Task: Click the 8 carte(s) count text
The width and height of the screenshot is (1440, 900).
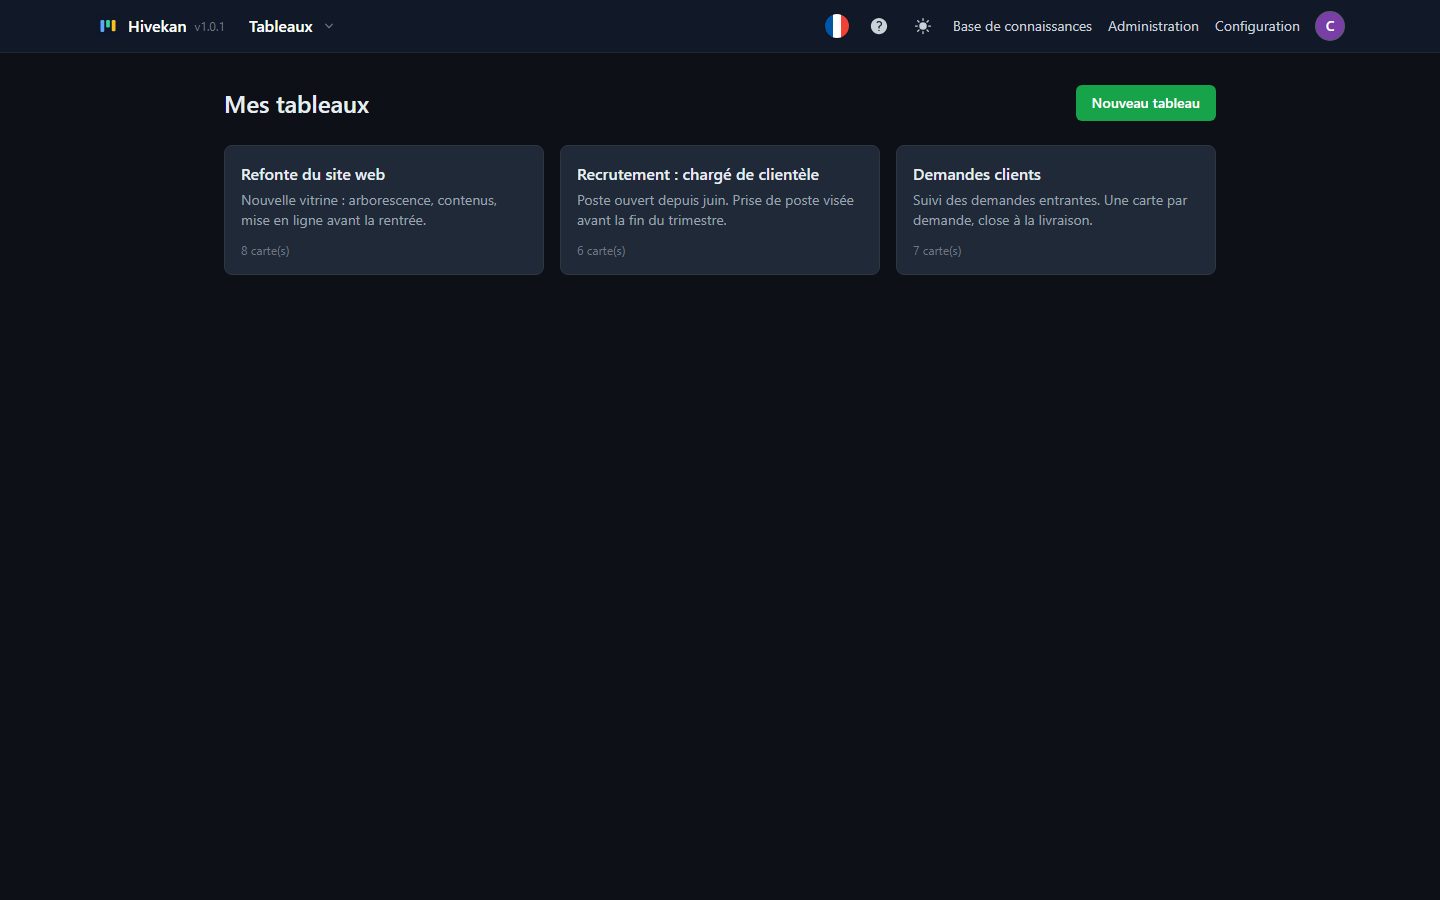Action: click(x=265, y=251)
